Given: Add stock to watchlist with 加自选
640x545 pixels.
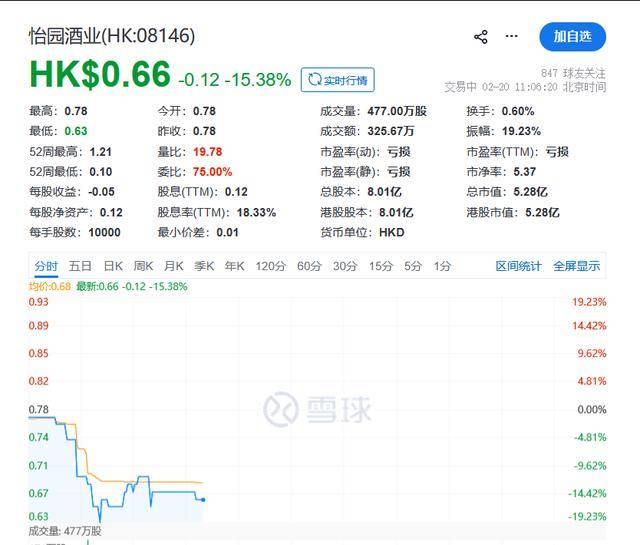Looking at the screenshot, I should pos(573,37).
